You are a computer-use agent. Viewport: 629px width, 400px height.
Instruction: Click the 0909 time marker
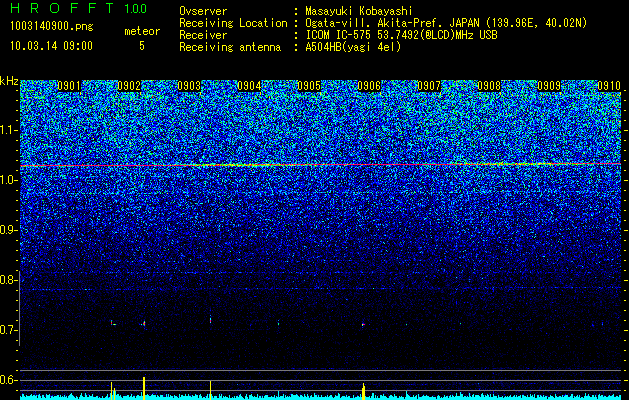[549, 86]
